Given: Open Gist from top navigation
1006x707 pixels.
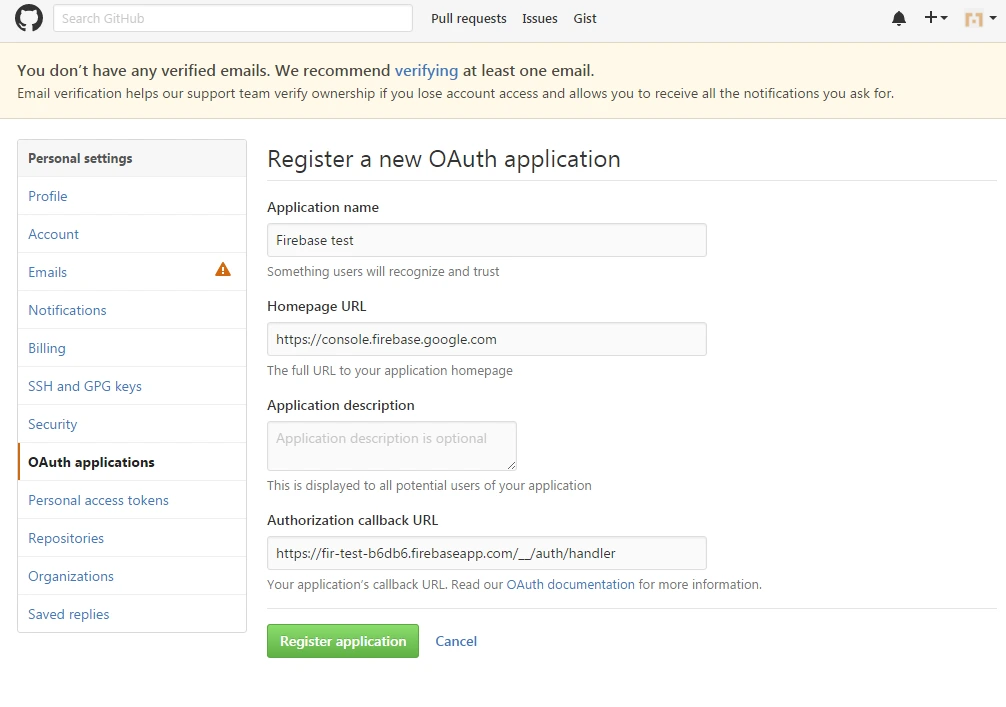Looking at the screenshot, I should point(585,18).
